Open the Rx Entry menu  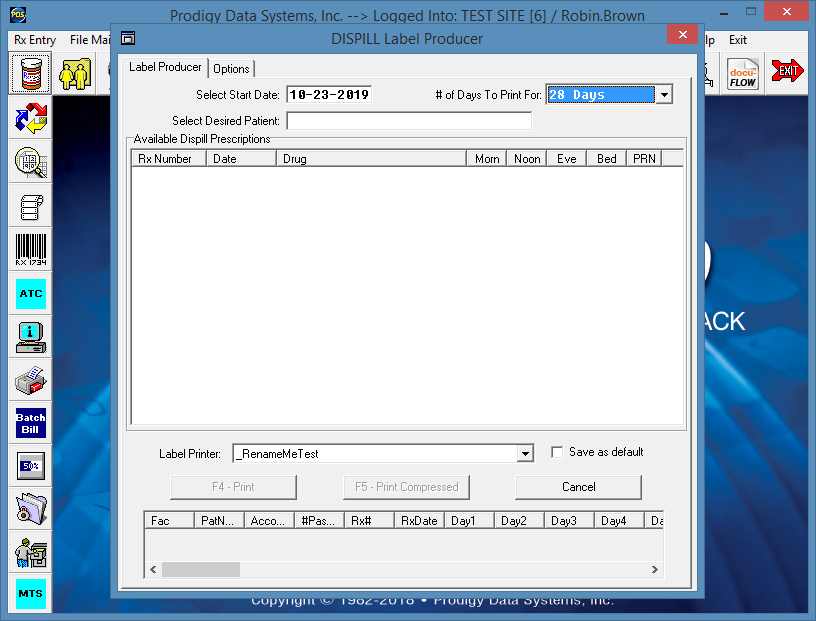35,40
